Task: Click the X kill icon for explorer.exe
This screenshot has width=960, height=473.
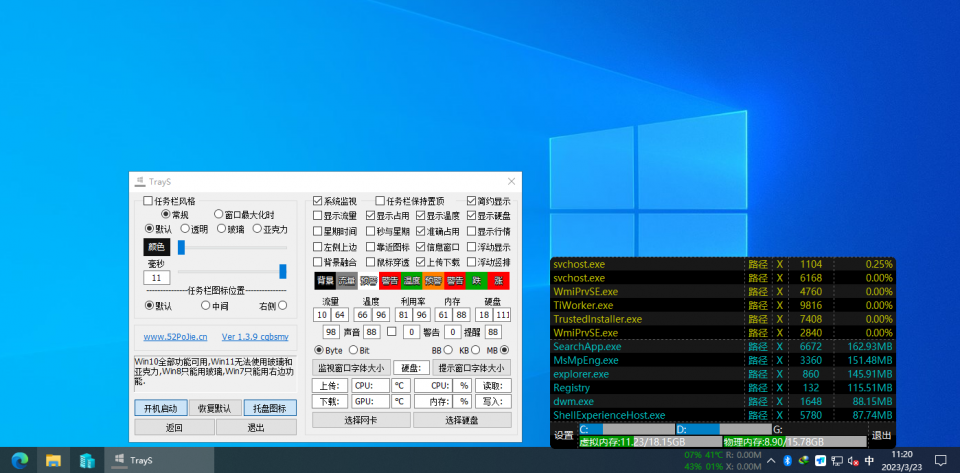Action: point(779,373)
